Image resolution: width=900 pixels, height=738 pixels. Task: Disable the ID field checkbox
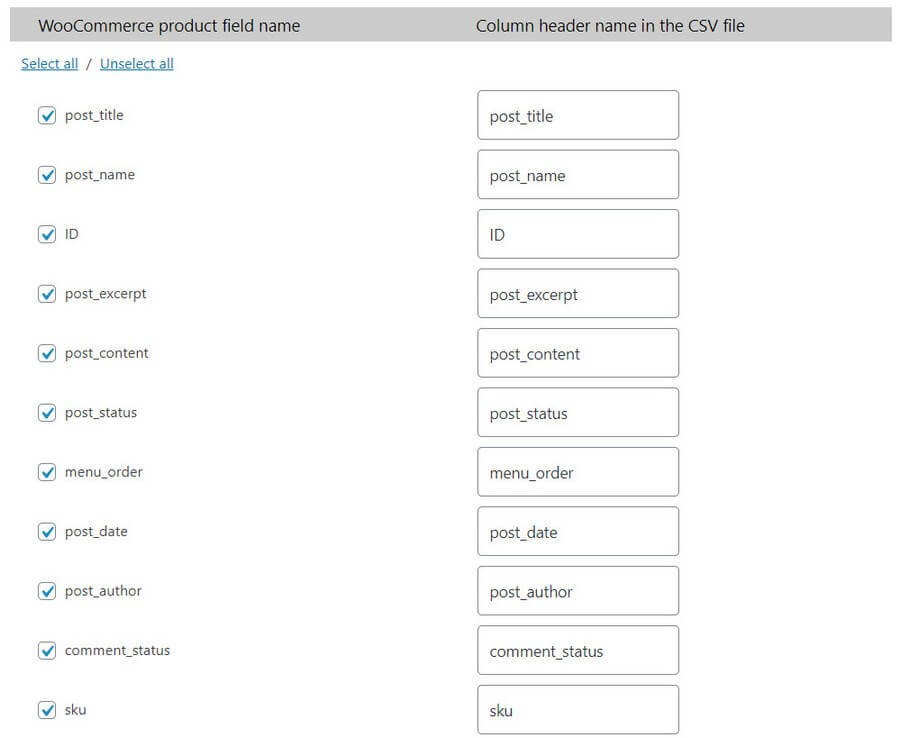pos(47,234)
